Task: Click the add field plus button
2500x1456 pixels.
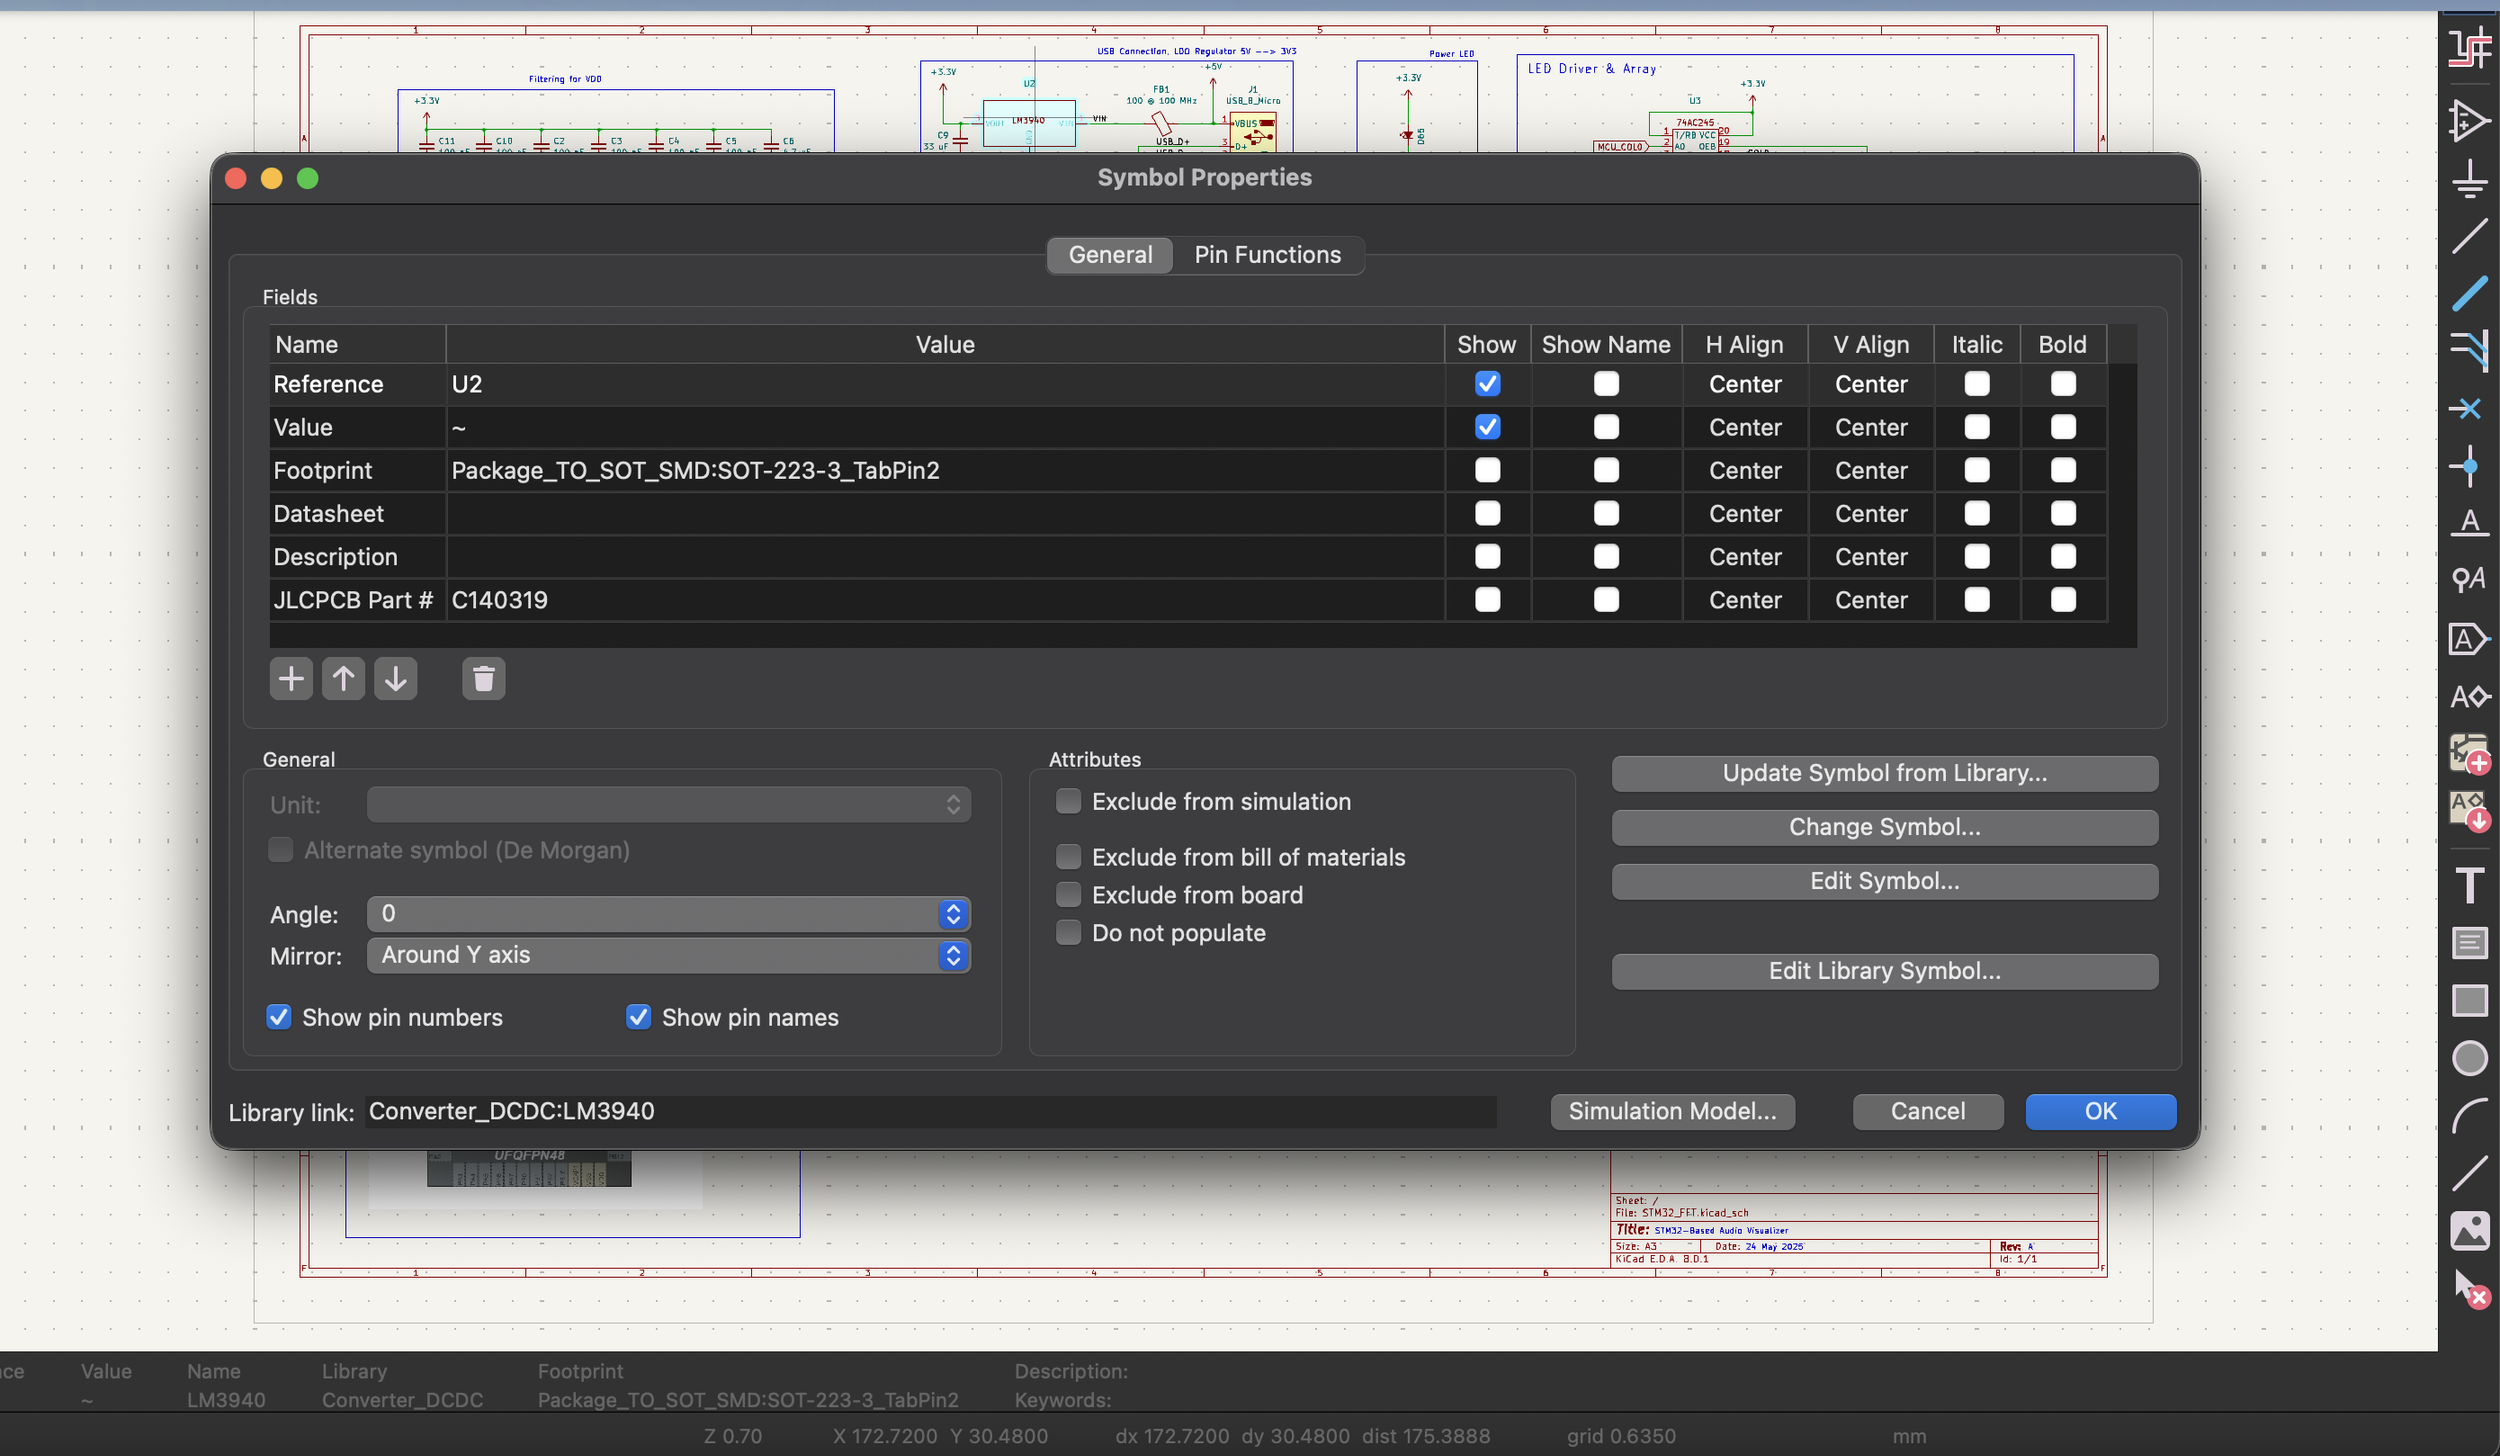Action: [291, 679]
